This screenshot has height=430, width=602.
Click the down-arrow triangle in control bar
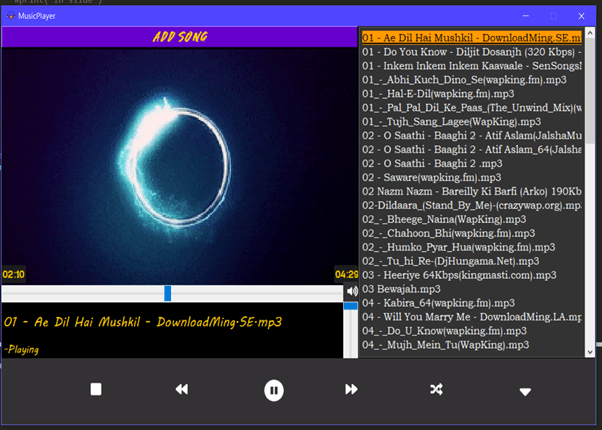525,392
